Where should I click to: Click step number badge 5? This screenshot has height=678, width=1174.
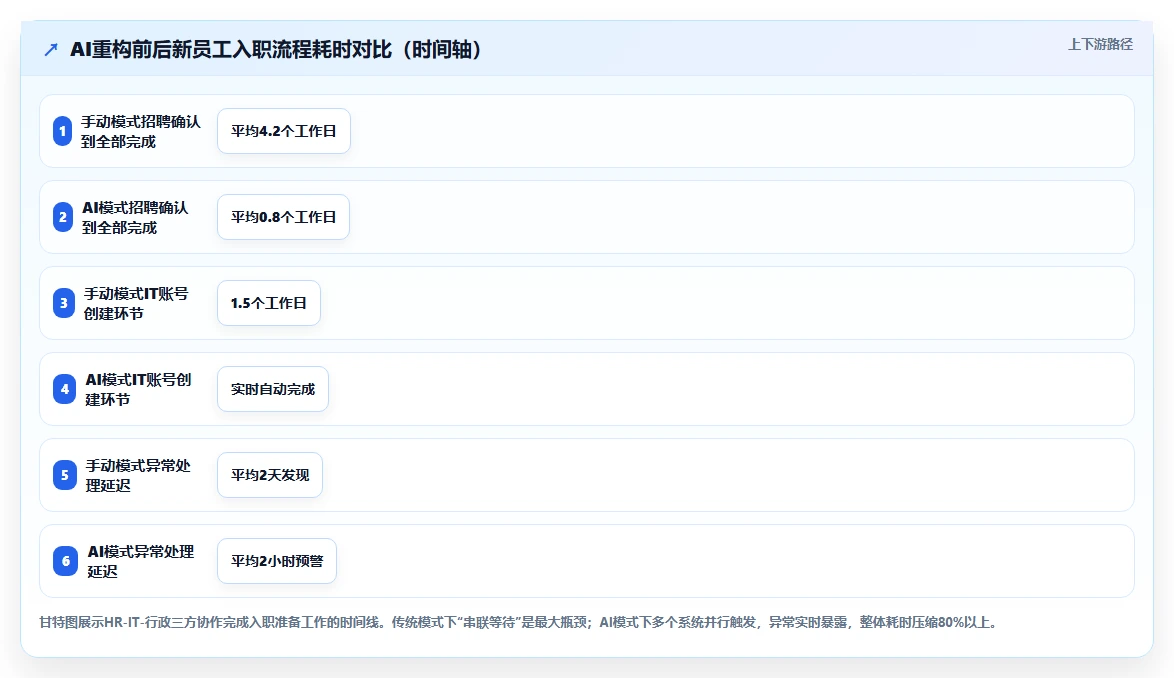[64, 475]
